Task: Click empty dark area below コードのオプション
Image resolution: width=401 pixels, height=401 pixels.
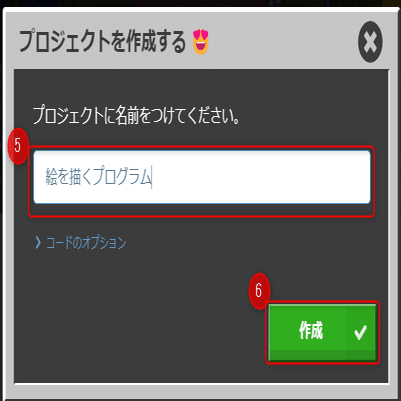Action: tap(133, 310)
